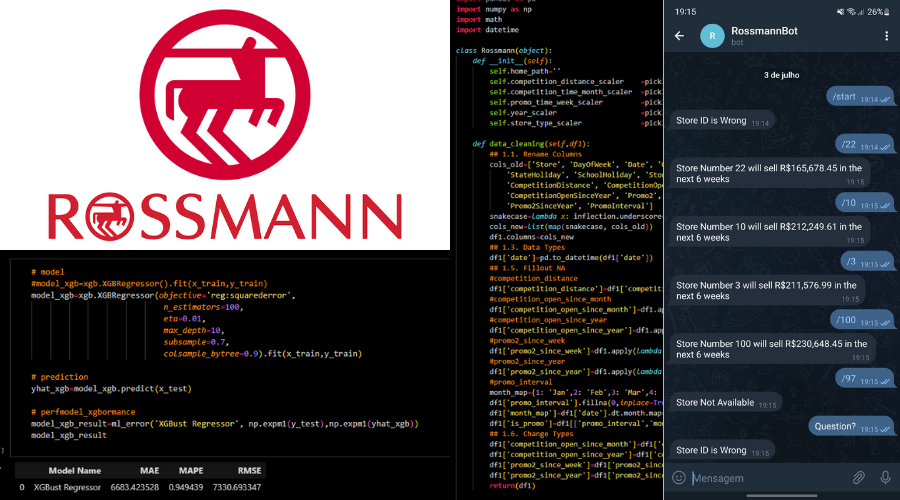This screenshot has height=500, width=900.
Task: Open the emoji picker in message bar
Action: tap(679, 478)
